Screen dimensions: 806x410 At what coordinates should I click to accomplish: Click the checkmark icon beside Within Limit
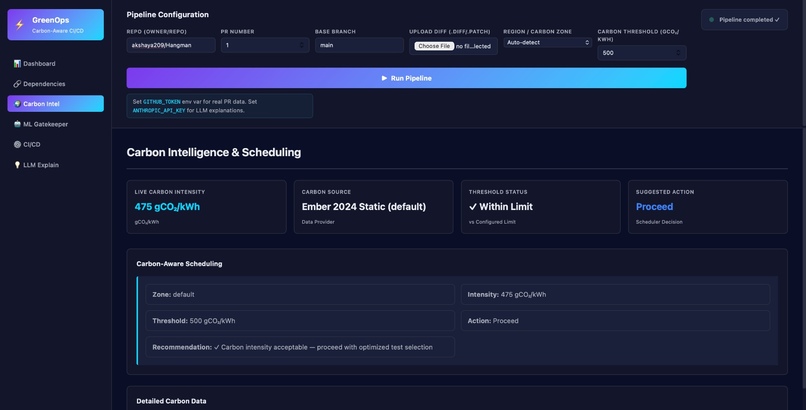[x=473, y=207]
